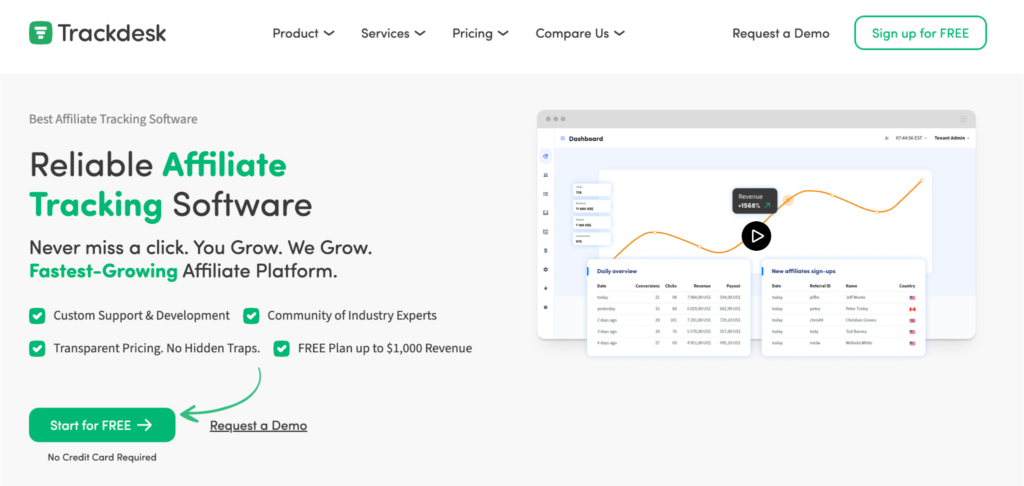The width and height of the screenshot is (1024, 486).
Task: Click the 'yesterday' row in Daily overview
Action: pos(668,309)
